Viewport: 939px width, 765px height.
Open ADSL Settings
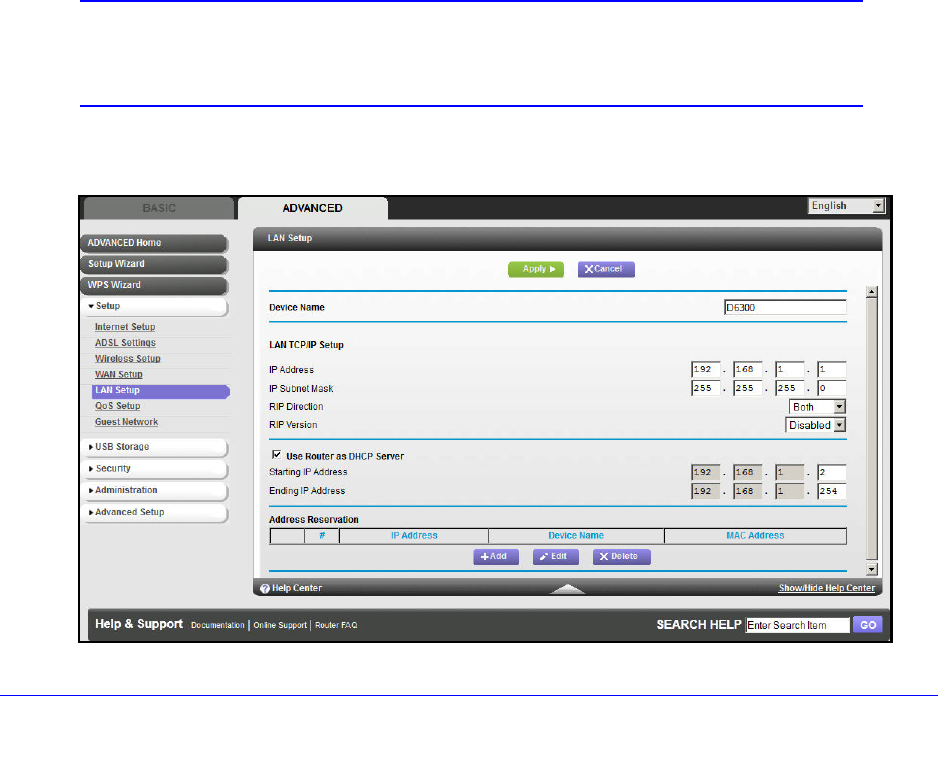pos(125,343)
